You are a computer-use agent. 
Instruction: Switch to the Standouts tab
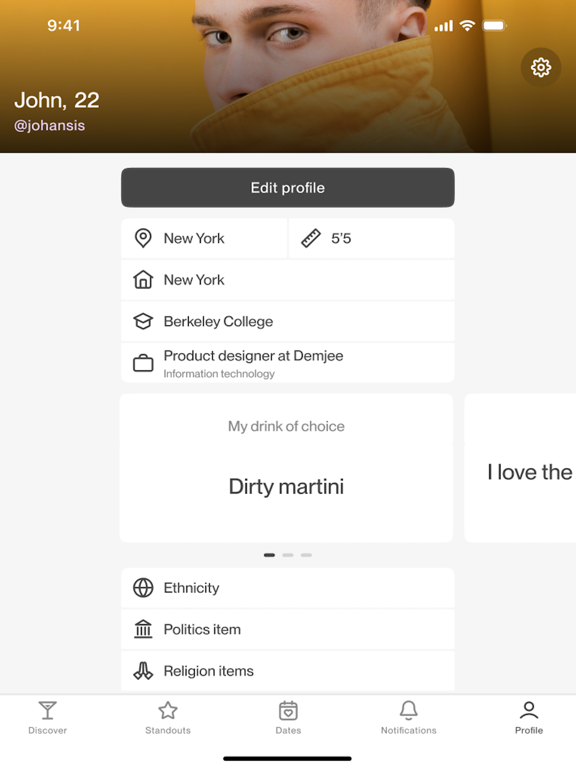tap(168, 718)
